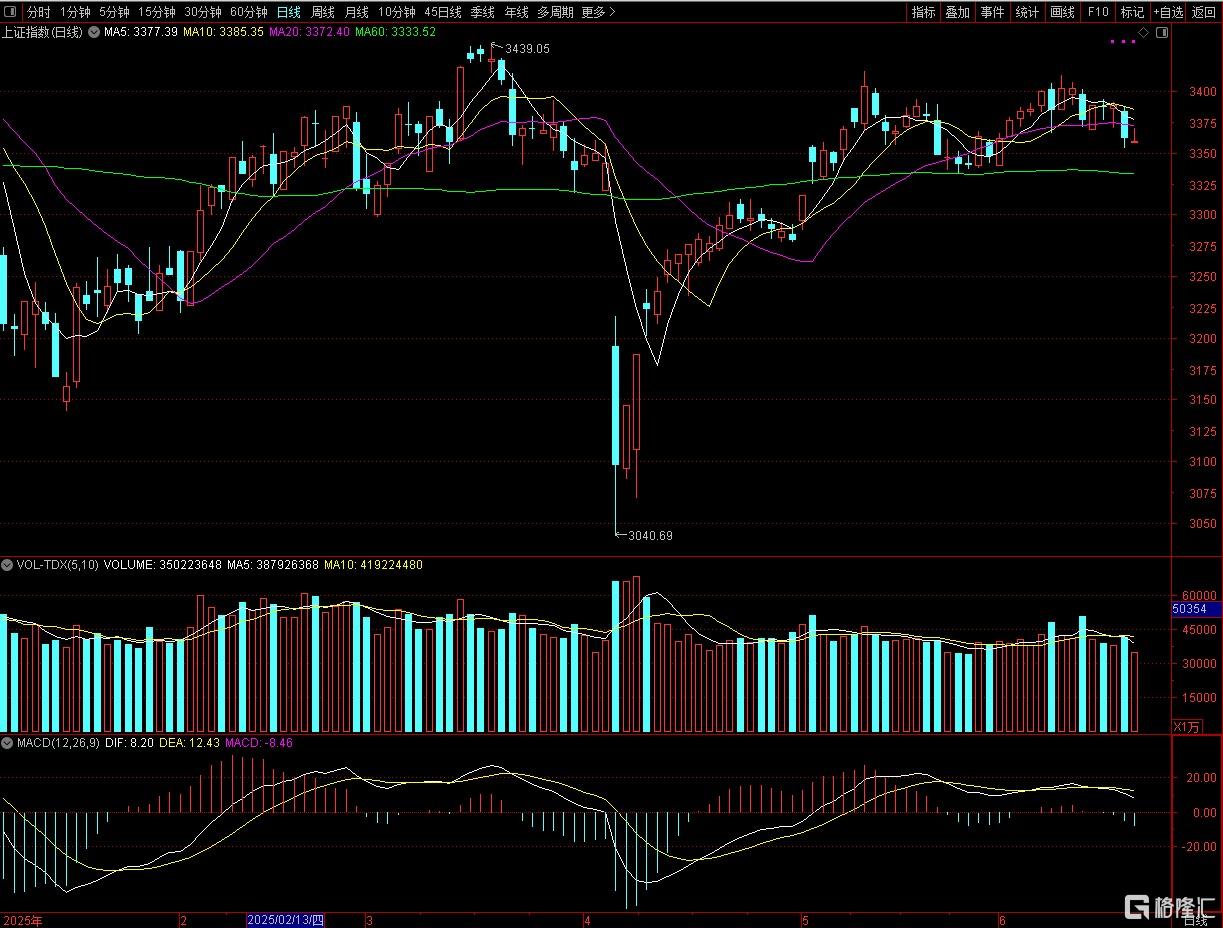1223x928 pixels.
Task: Click the VOLUME: 350223648 readout
Action: click(162, 565)
